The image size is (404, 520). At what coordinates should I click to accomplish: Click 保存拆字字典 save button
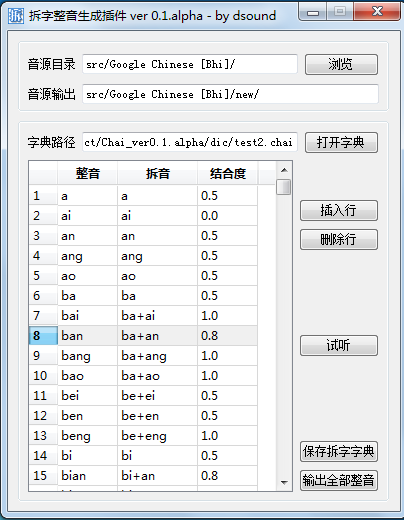339,451
